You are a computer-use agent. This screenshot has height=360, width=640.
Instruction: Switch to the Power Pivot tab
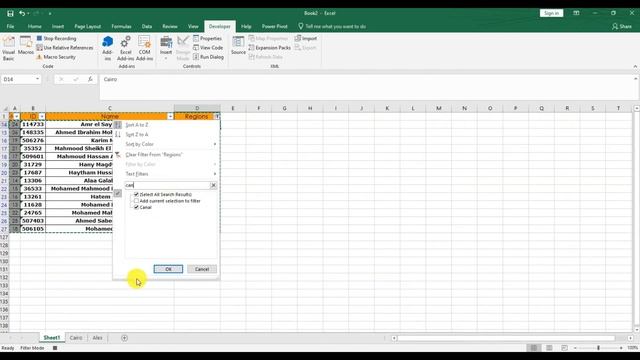(275, 27)
